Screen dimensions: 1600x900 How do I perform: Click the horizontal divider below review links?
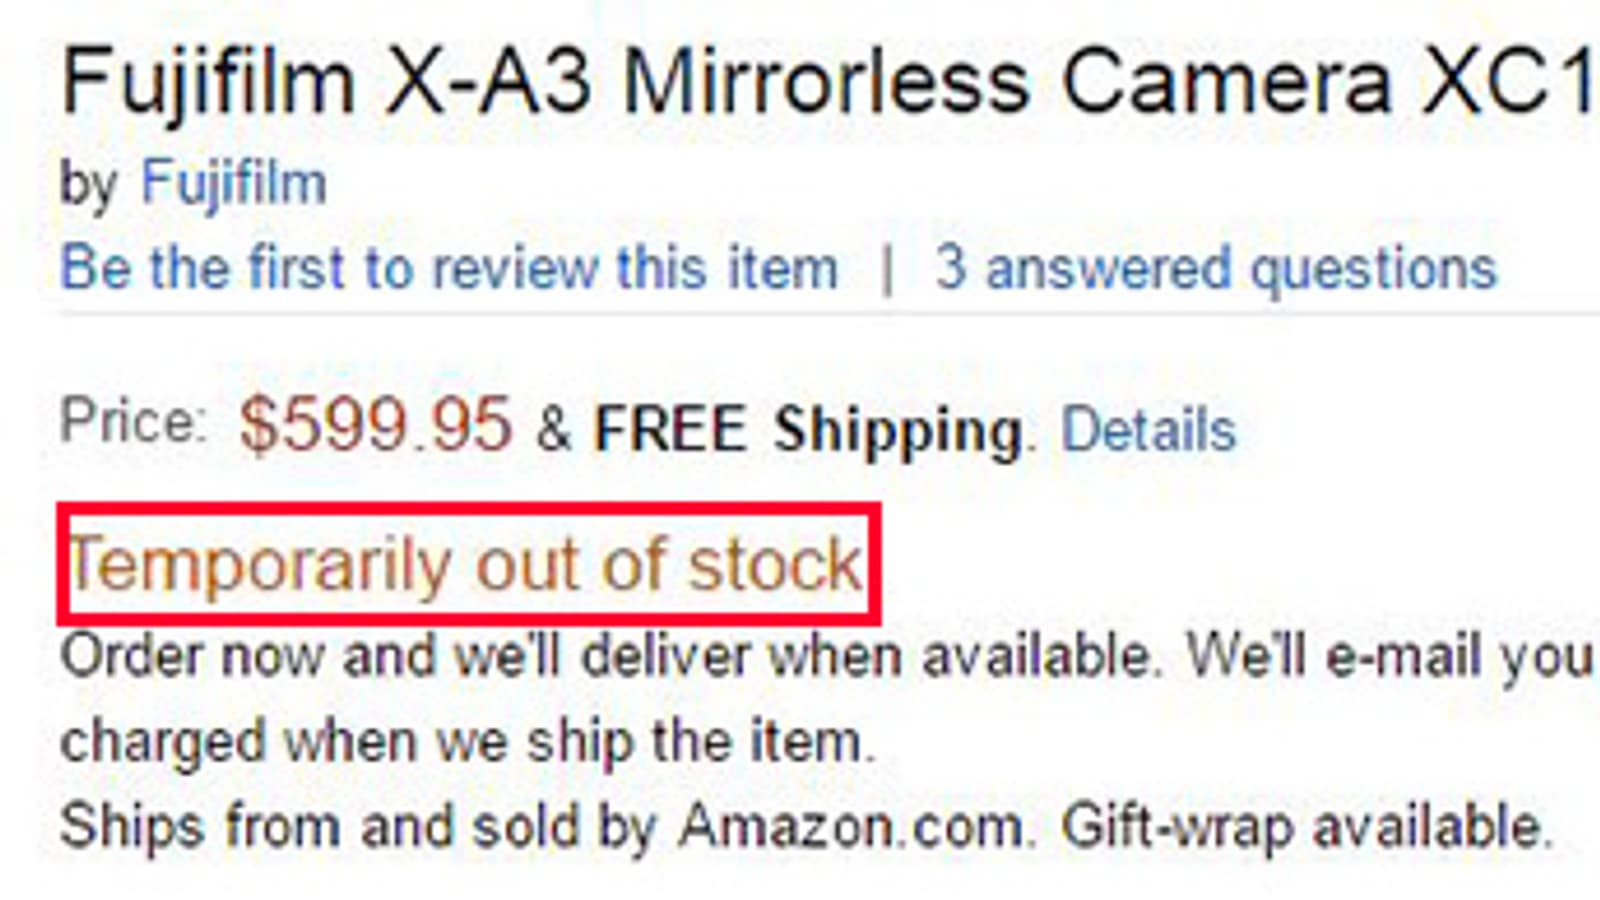coord(800,313)
